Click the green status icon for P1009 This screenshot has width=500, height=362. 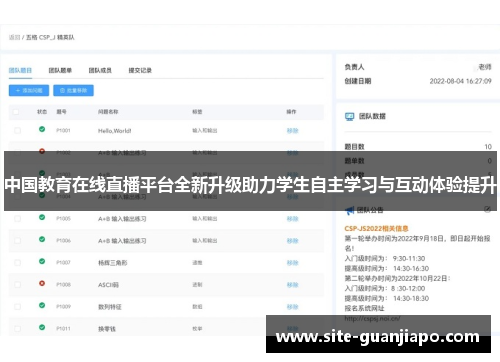pos(42,305)
